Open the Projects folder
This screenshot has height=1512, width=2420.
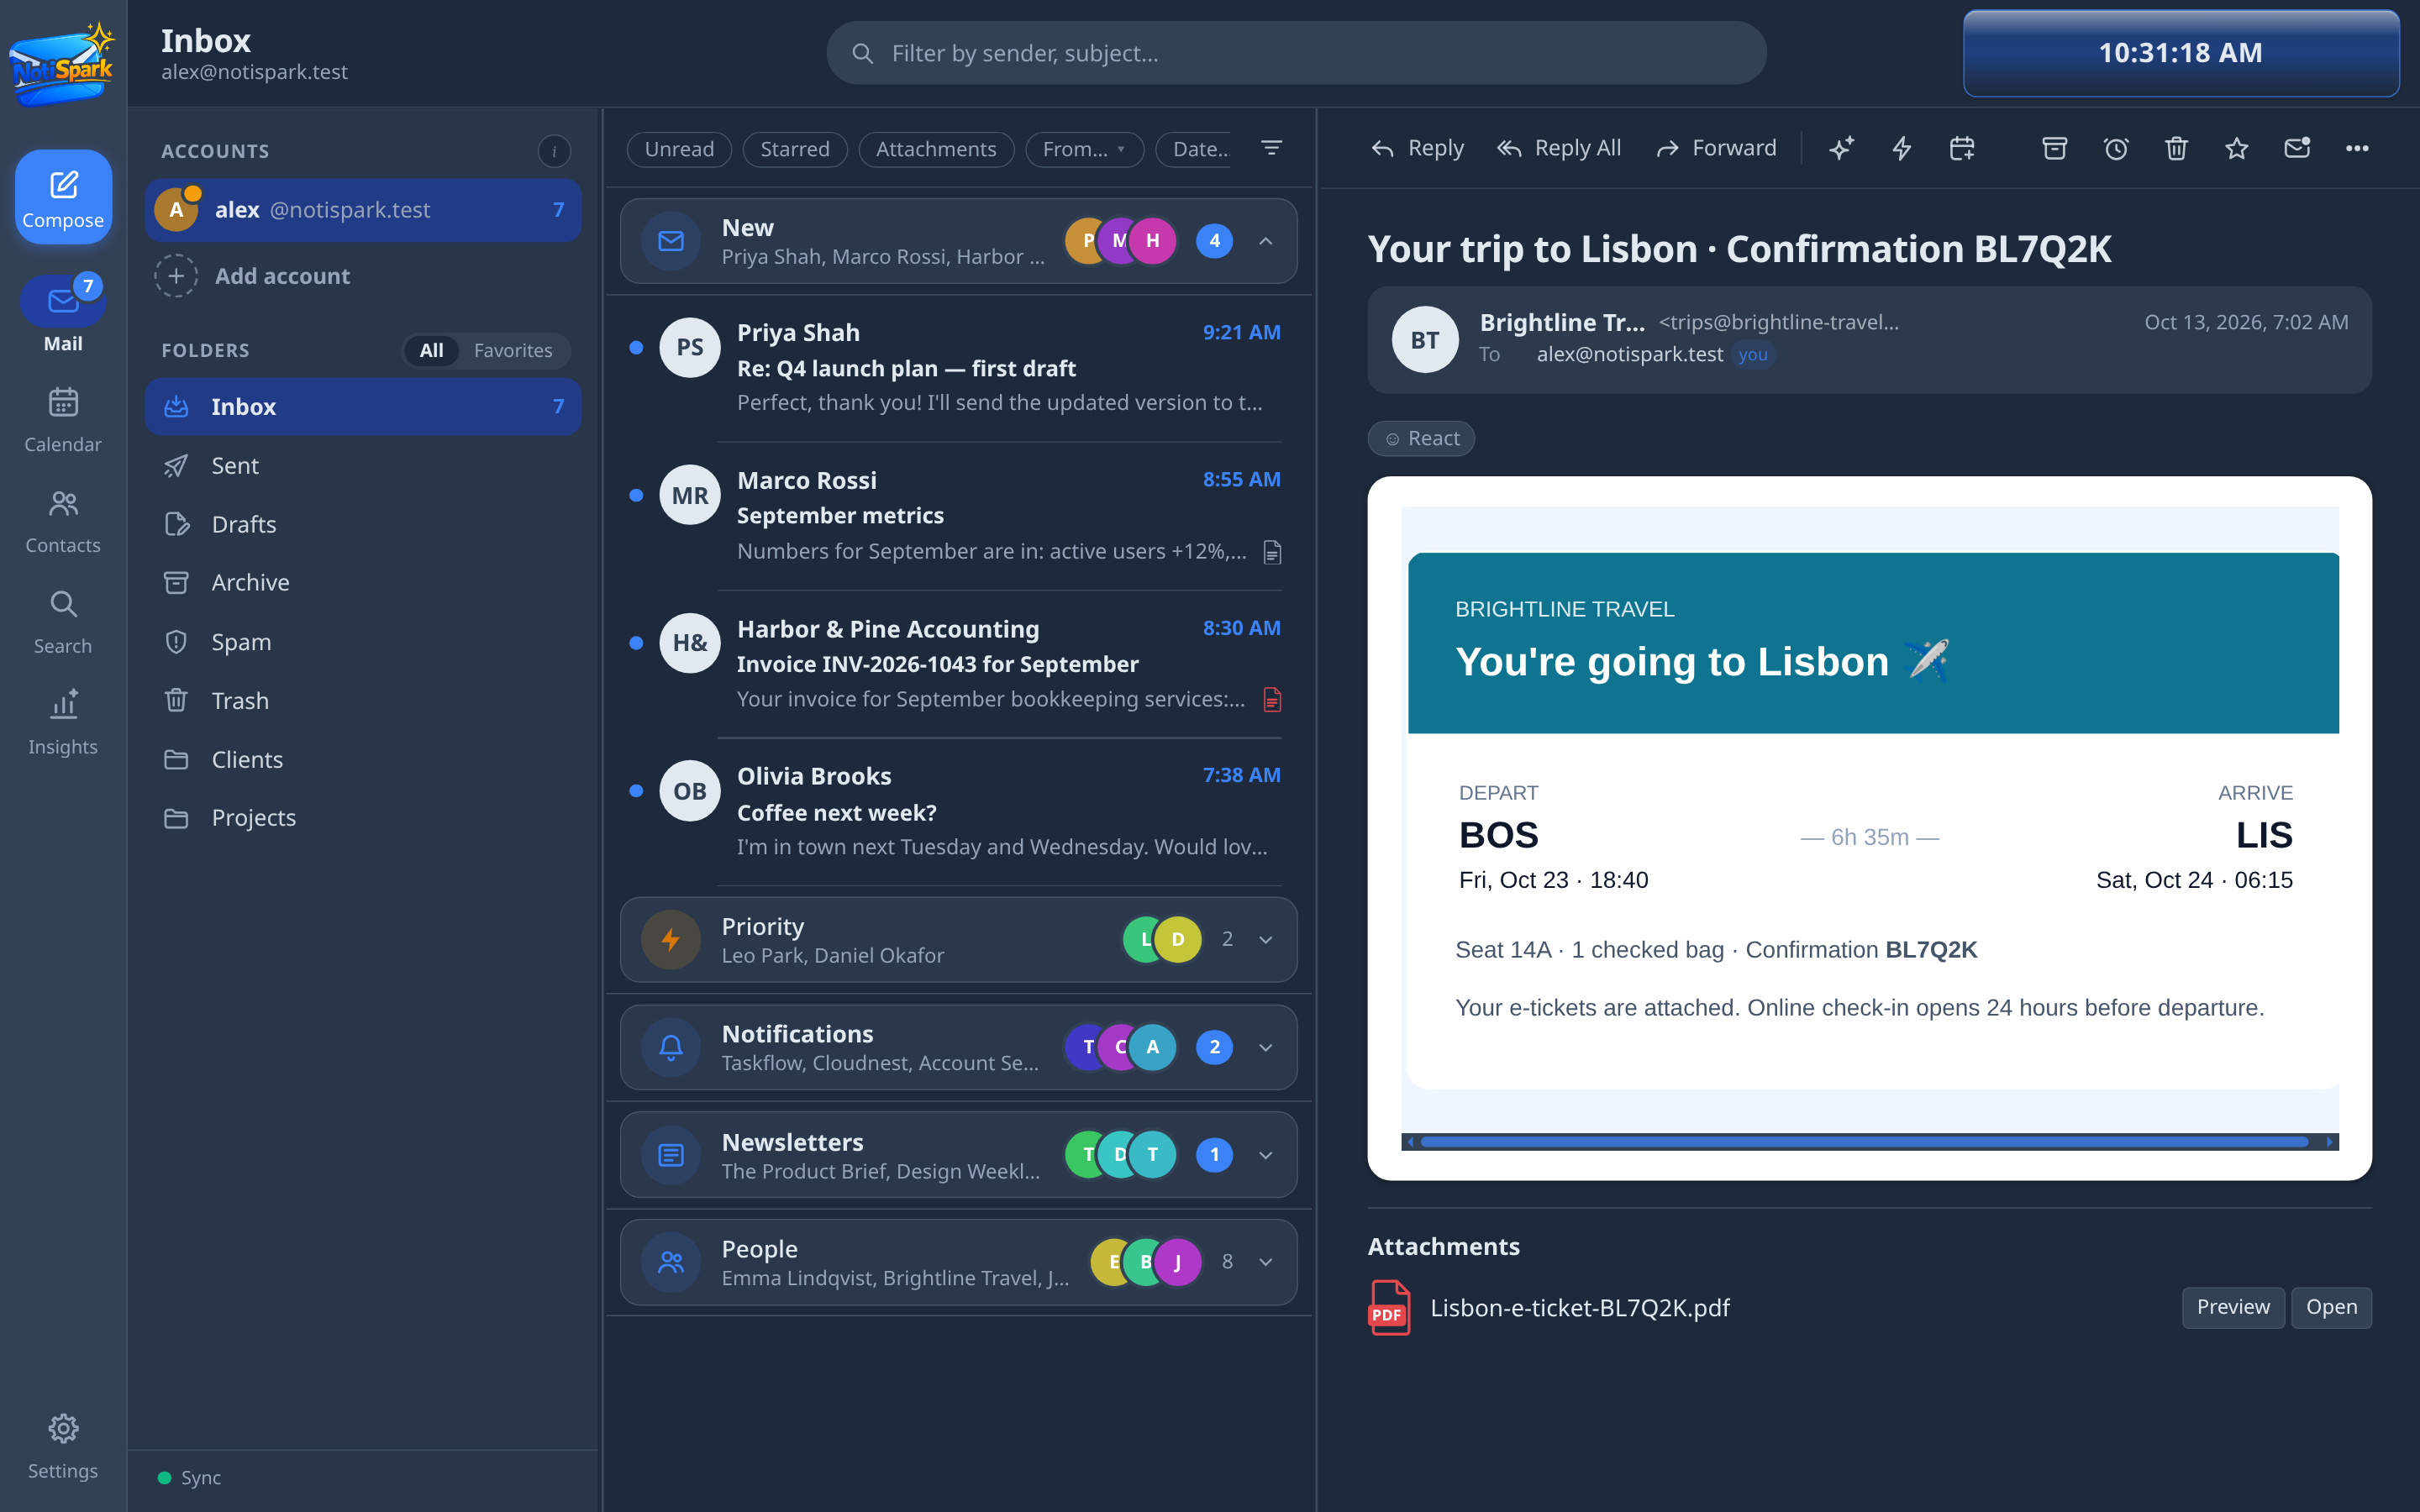click(x=363, y=817)
